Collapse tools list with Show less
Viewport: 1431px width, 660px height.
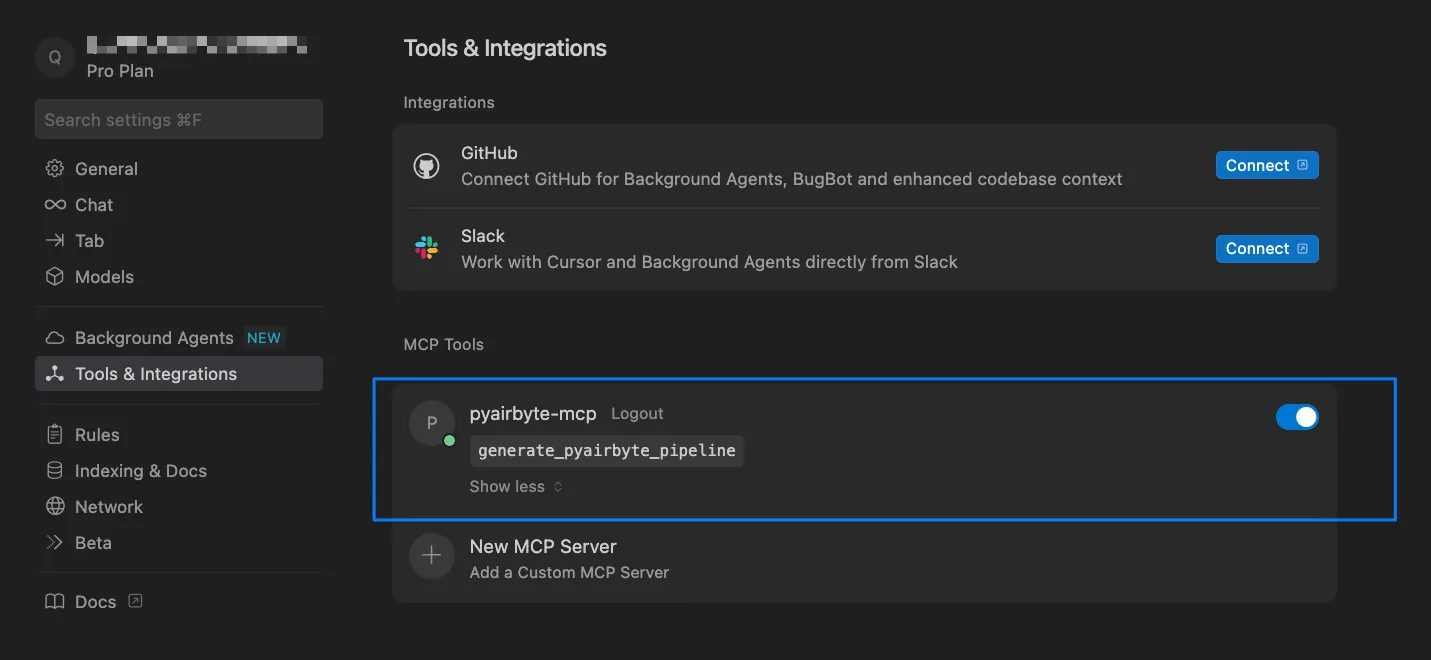point(516,487)
